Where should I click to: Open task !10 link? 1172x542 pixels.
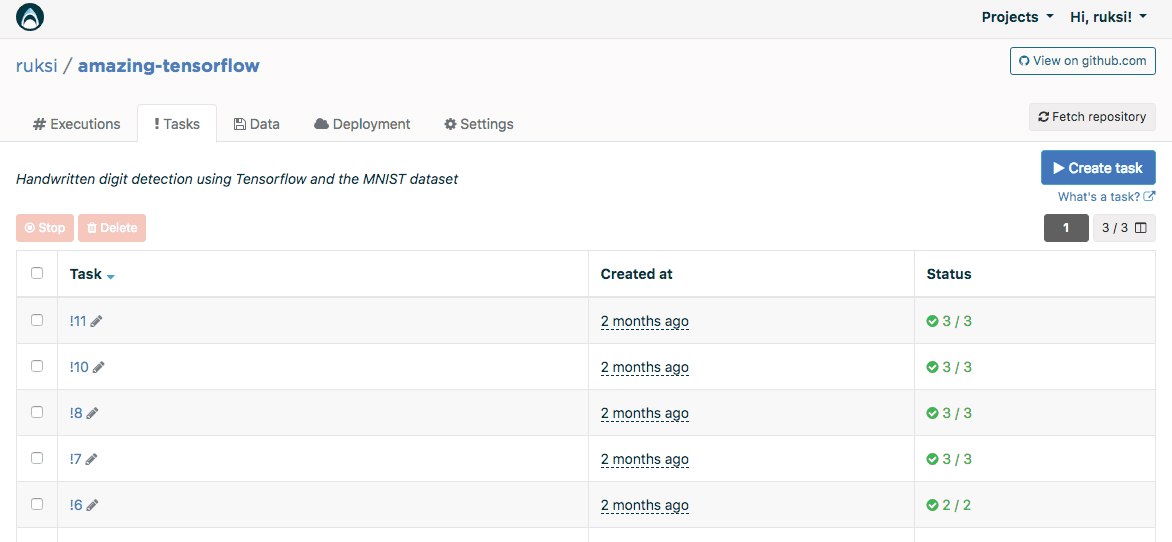[x=79, y=367]
